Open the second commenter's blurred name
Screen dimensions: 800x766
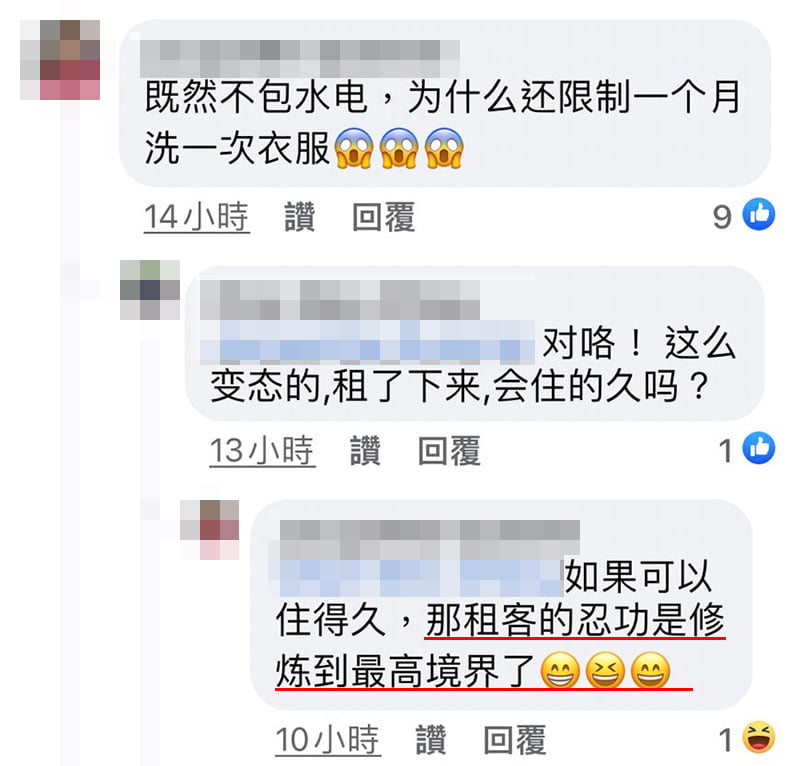[x=339, y=300]
